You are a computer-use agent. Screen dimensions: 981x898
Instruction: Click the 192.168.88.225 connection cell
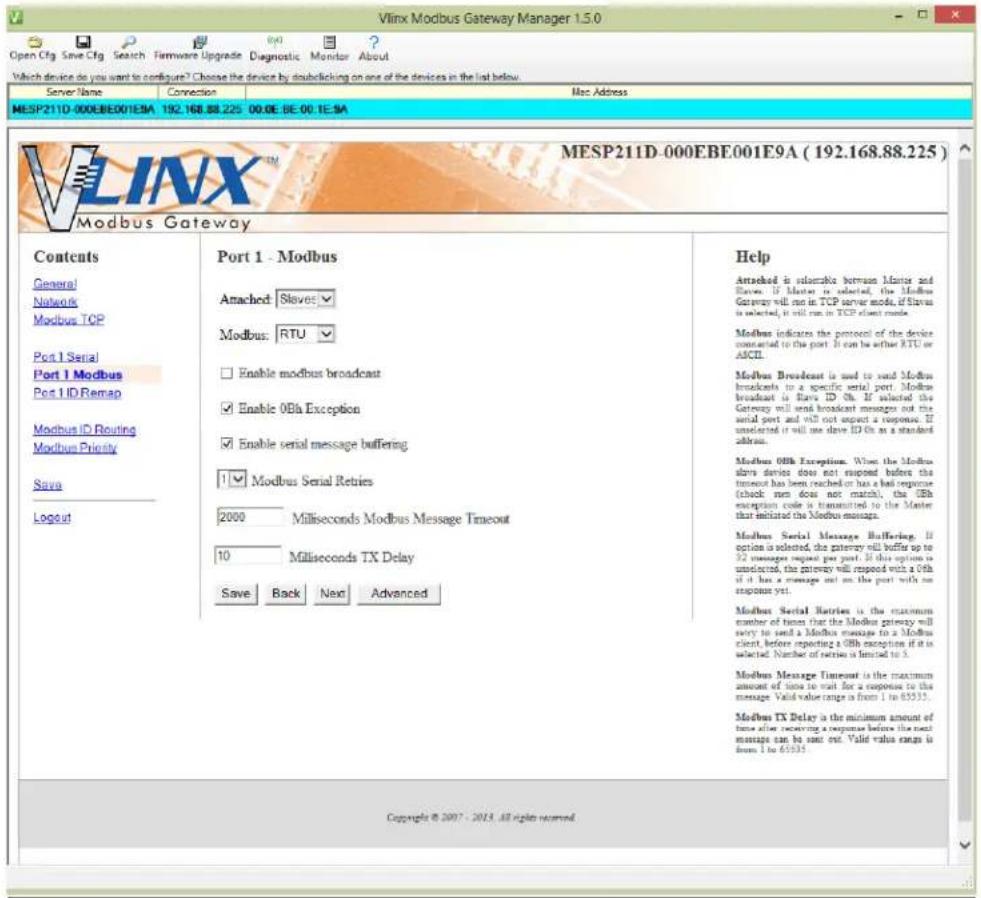pyautogui.click(x=201, y=110)
